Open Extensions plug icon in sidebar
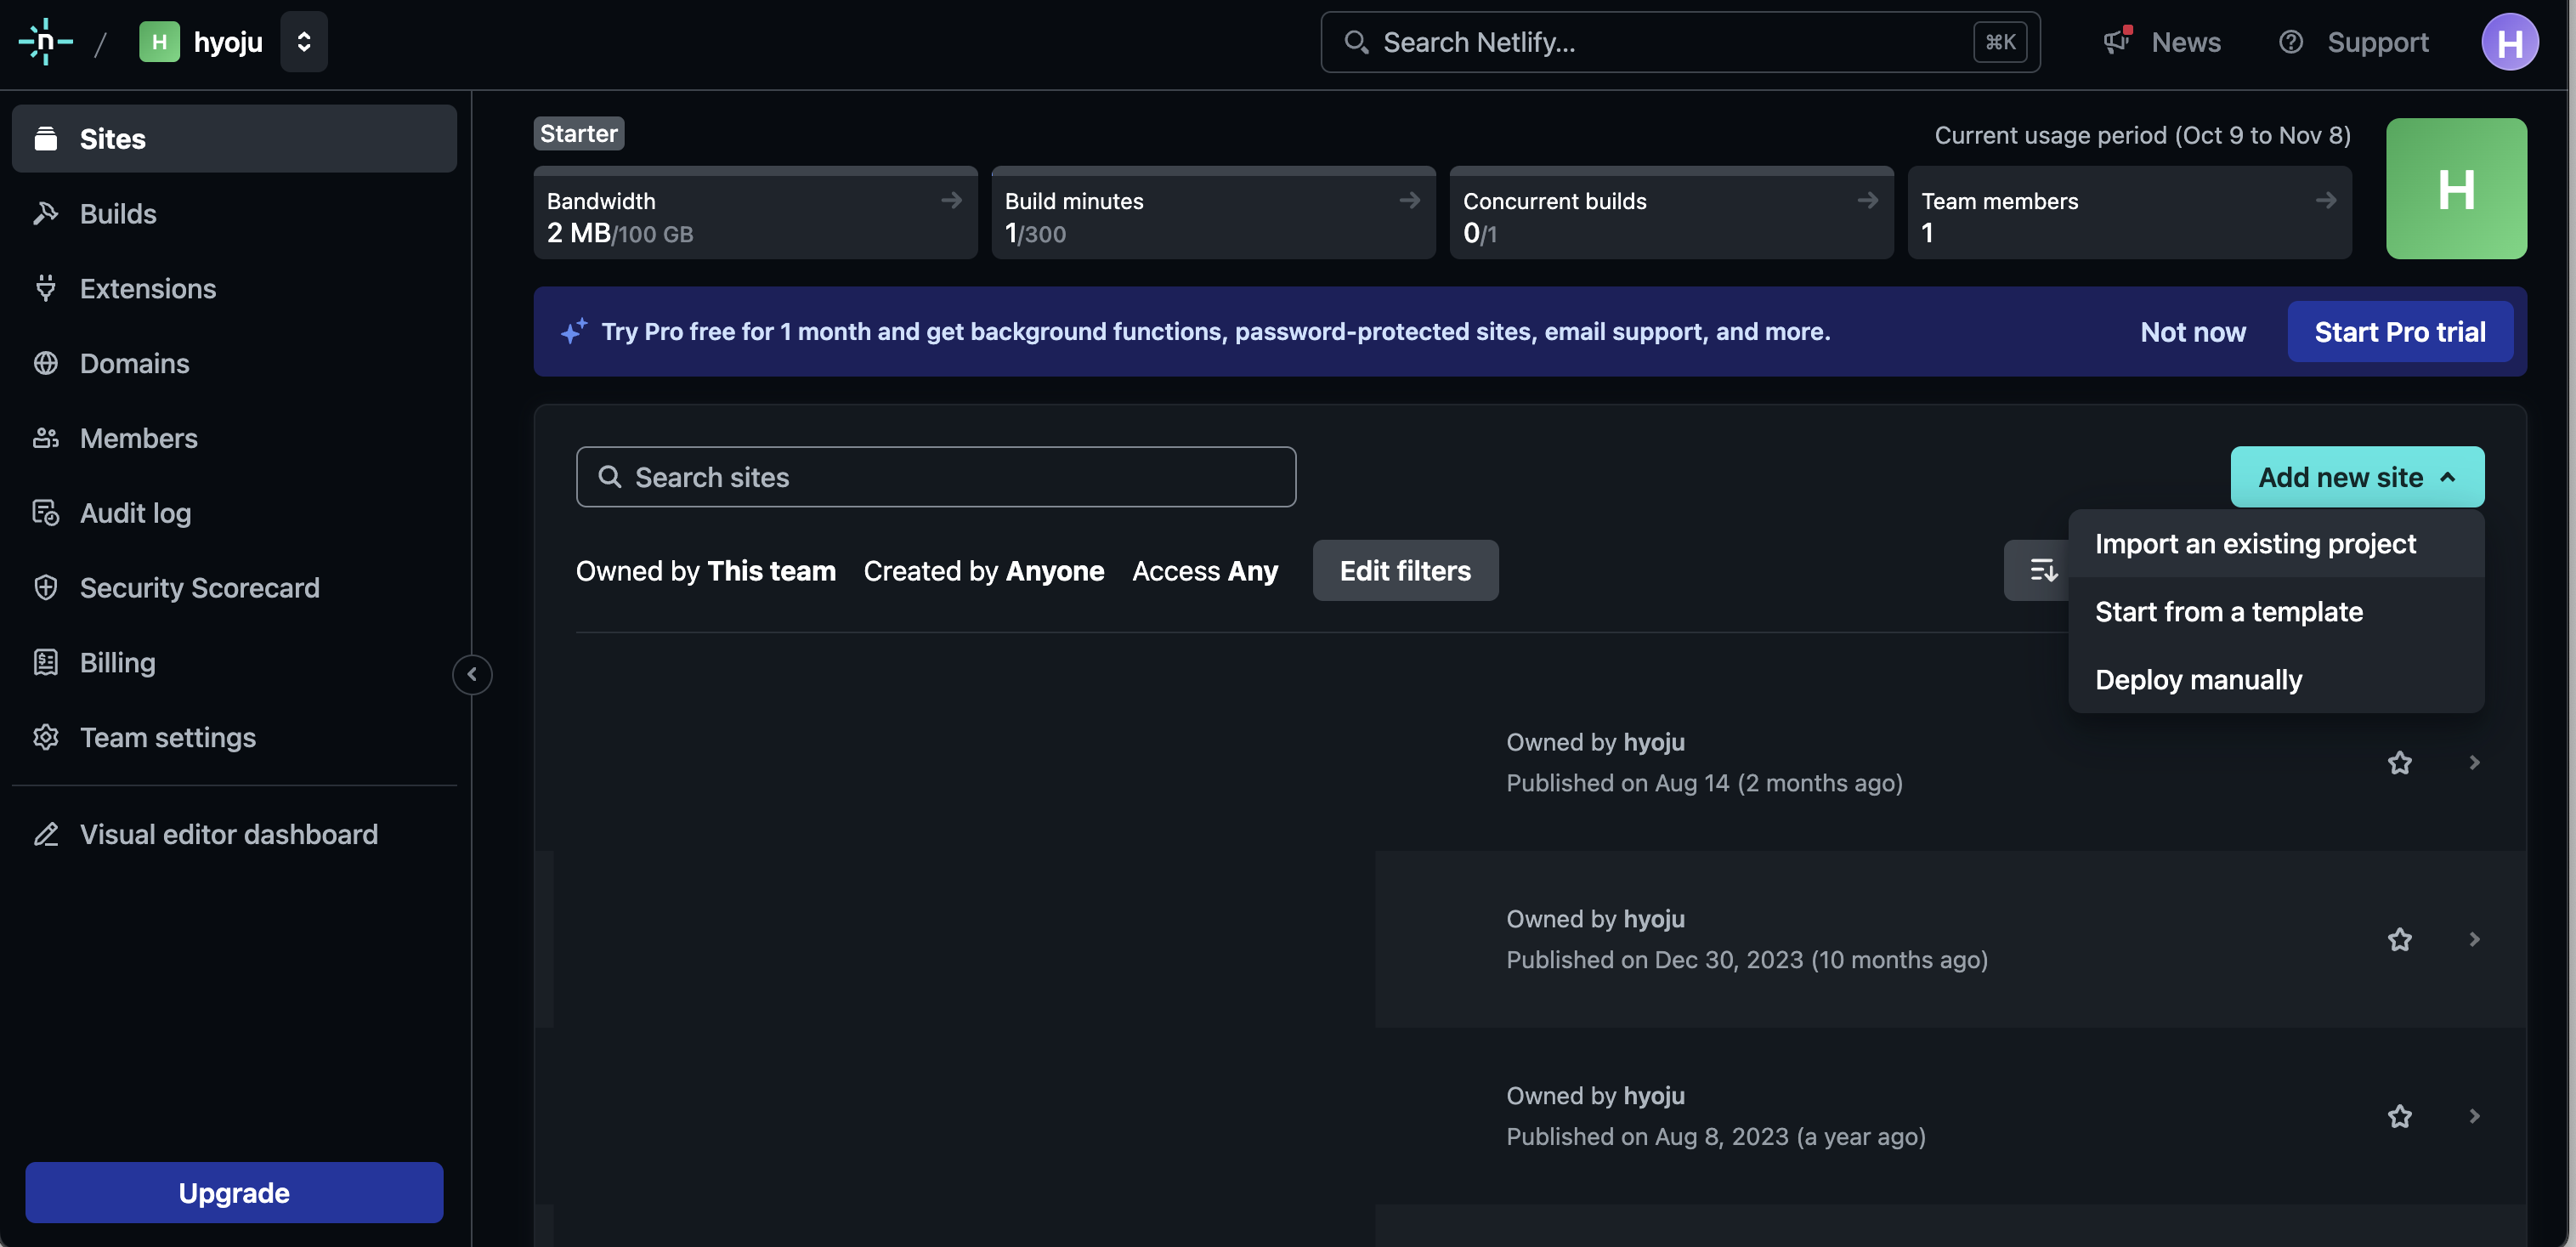 (46, 288)
